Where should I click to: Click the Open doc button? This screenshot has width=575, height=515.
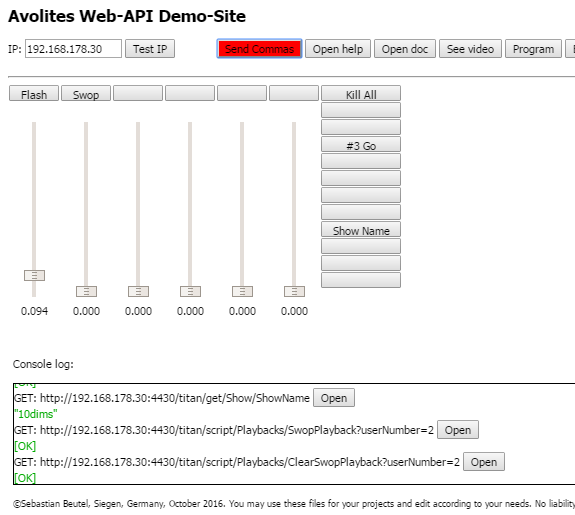click(405, 49)
